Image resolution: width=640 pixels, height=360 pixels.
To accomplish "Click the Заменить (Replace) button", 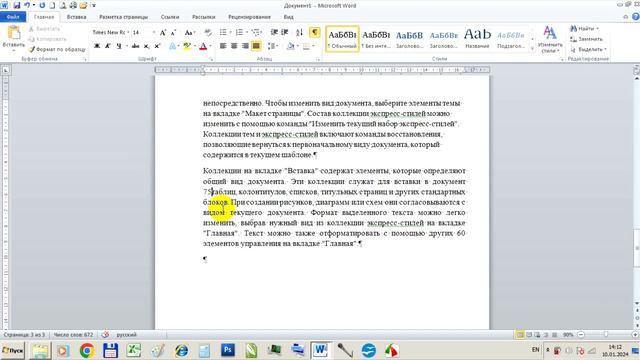I will (587, 39).
